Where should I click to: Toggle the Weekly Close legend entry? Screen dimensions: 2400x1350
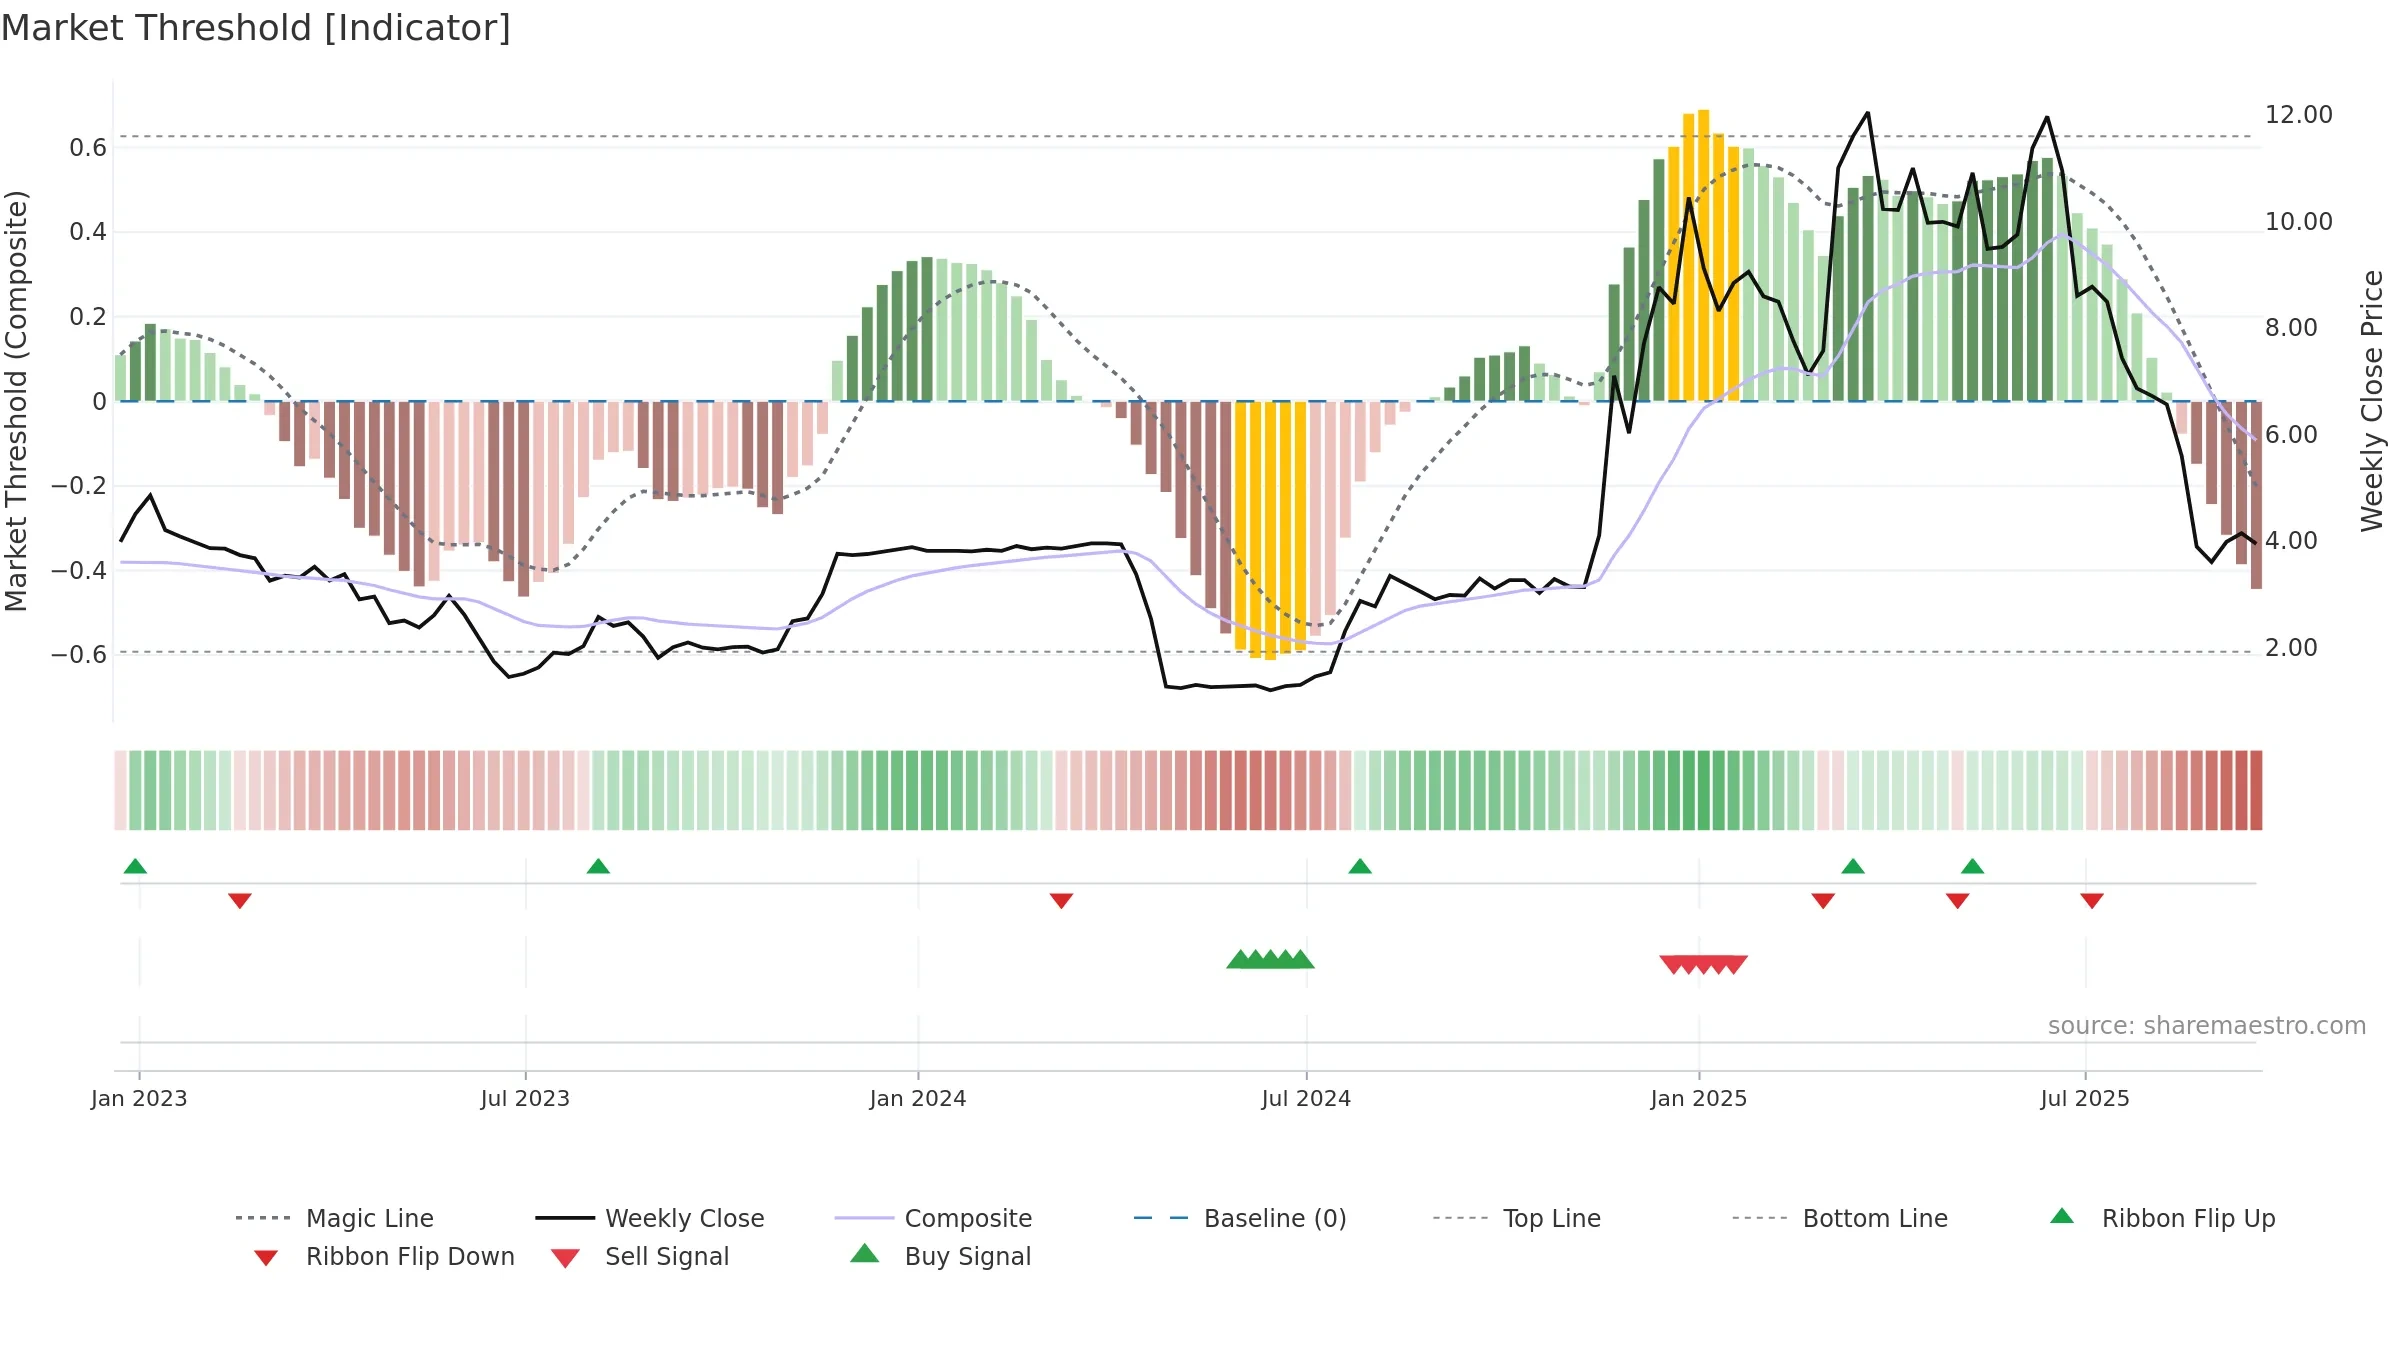pos(649,1218)
